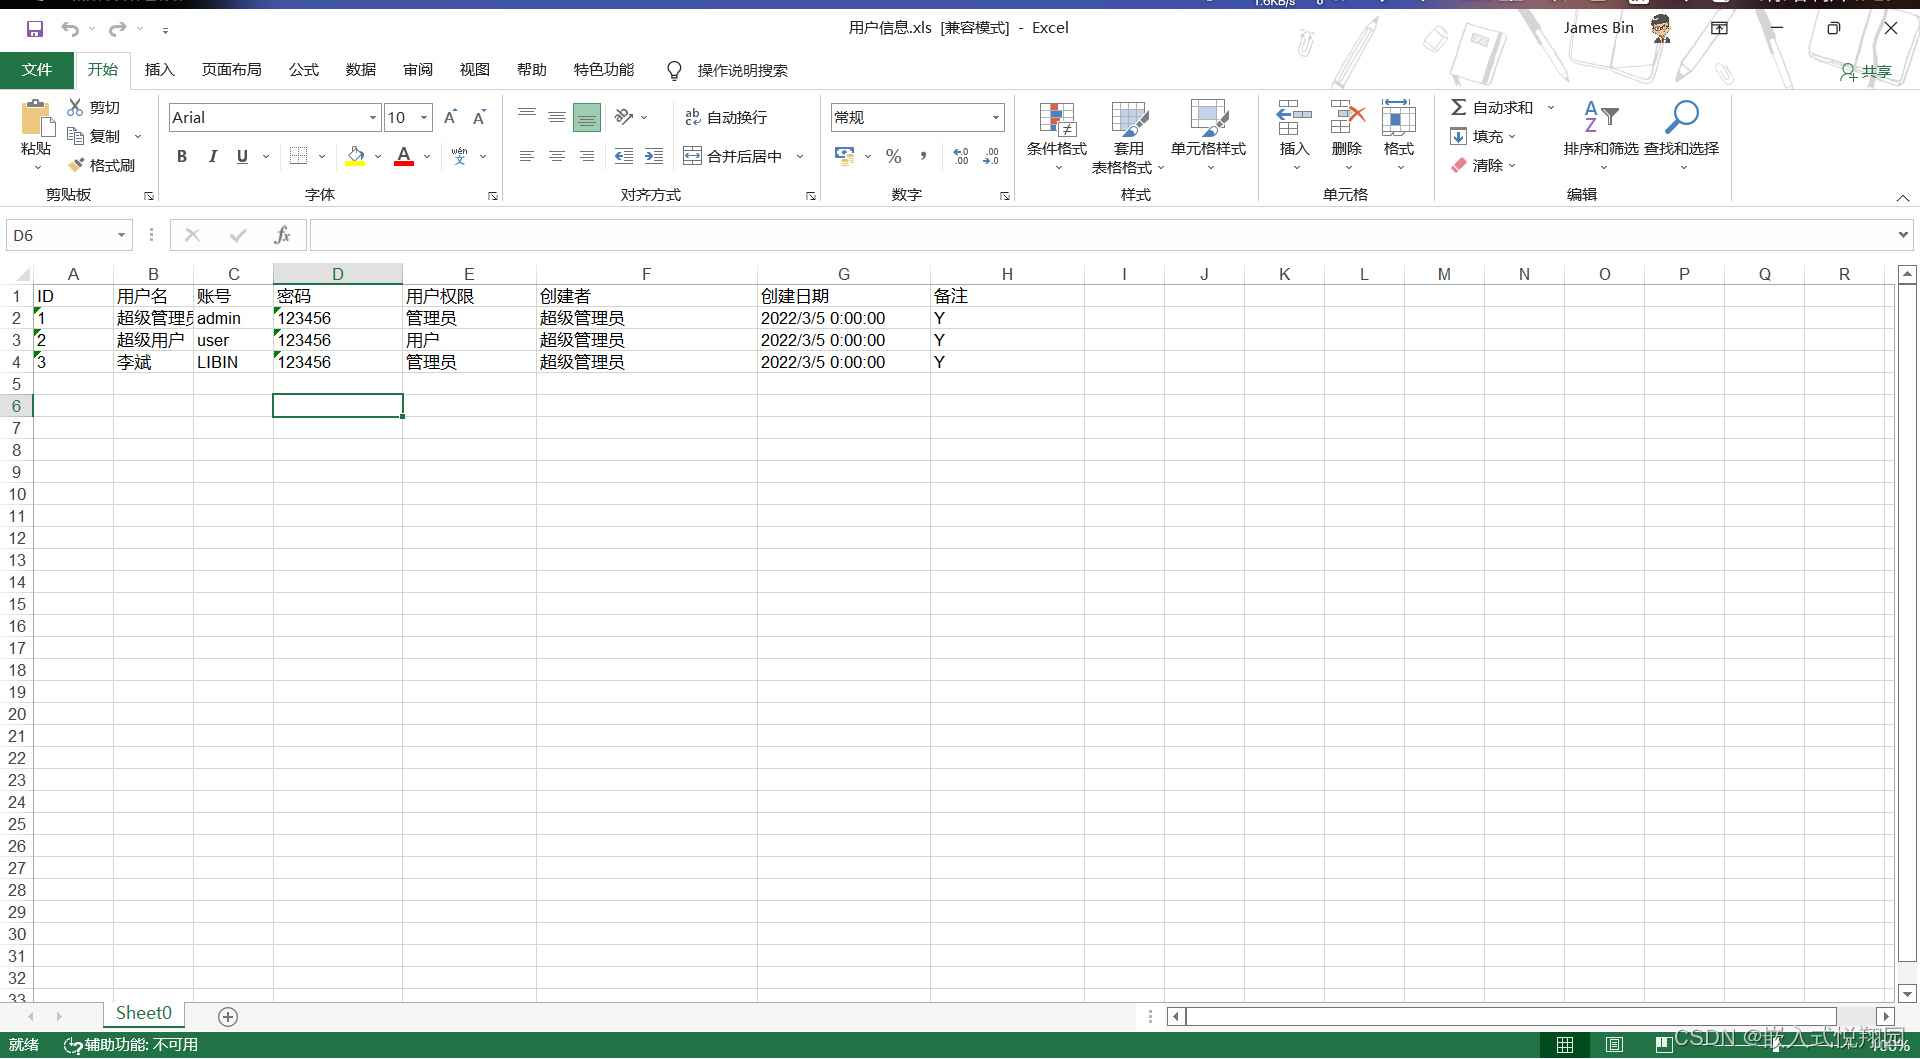This screenshot has width=1920, height=1059.
Task: Open the font name dropdown
Action: click(x=371, y=117)
